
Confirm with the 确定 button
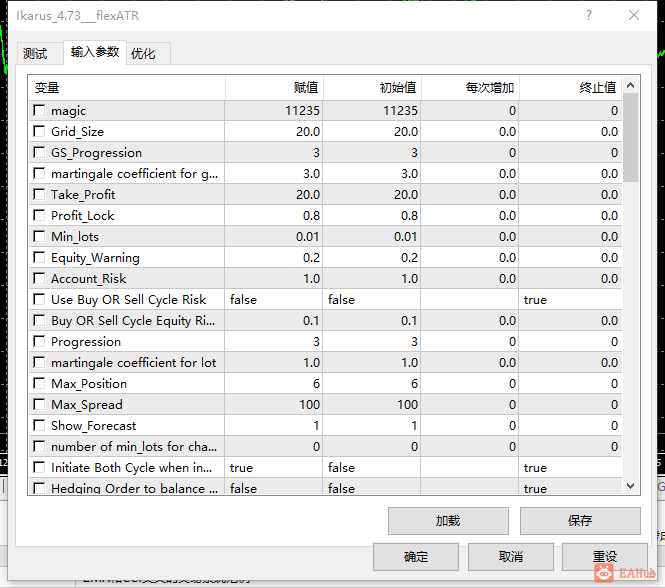[x=416, y=557]
